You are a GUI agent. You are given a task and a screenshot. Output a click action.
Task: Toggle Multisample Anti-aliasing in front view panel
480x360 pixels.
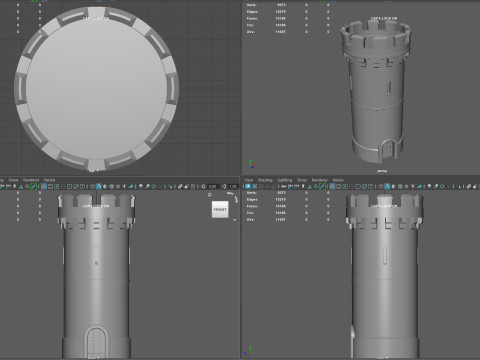[154, 186]
